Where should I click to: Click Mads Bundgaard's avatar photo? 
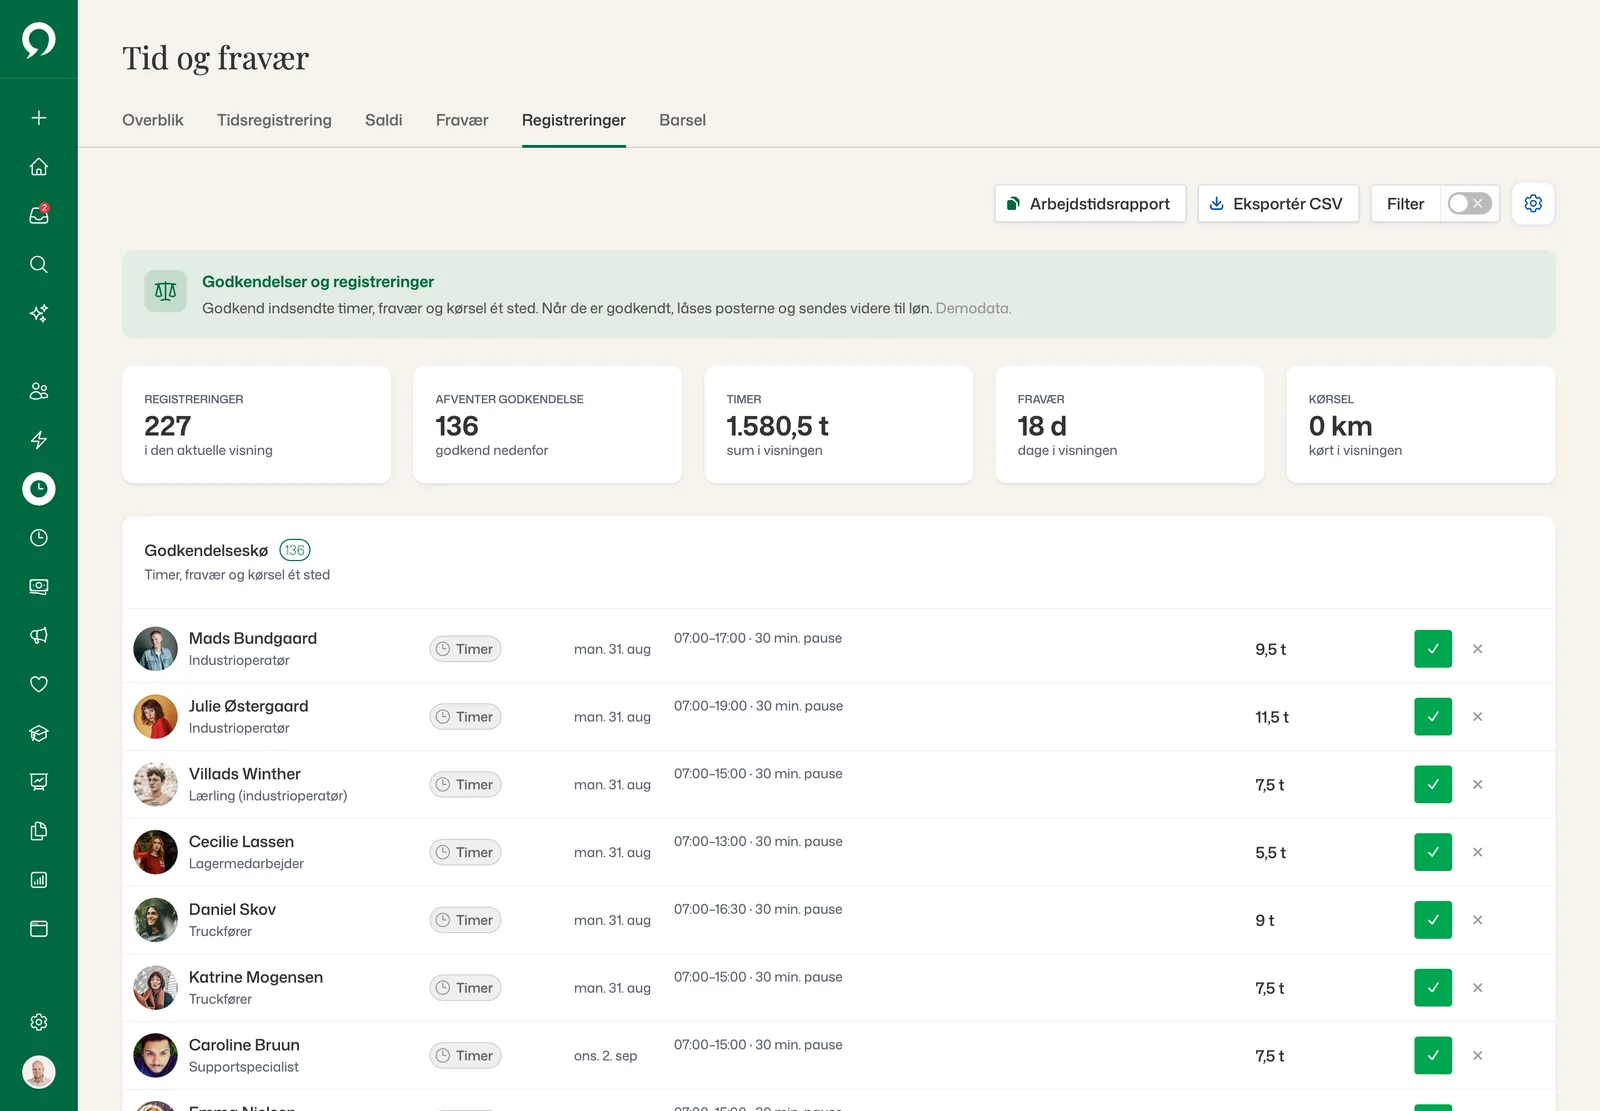pos(156,649)
